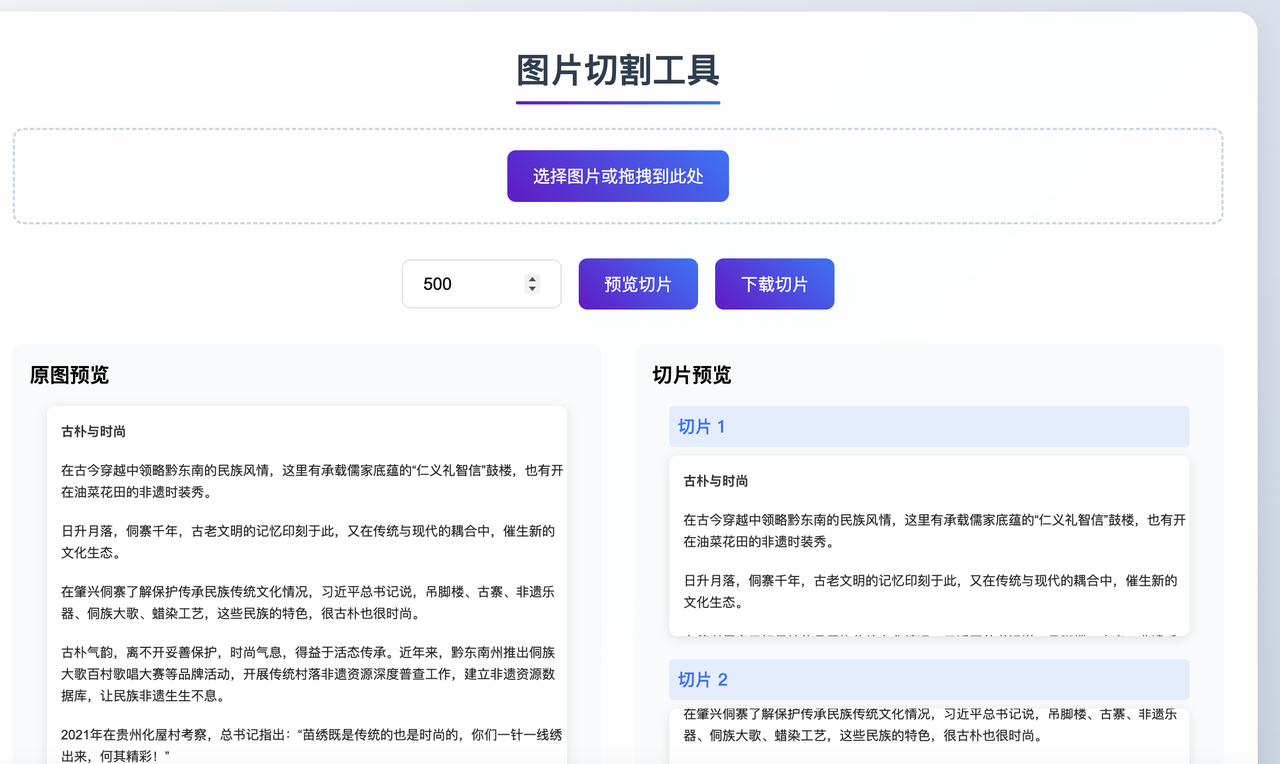Click the 预览切片 button
This screenshot has width=1280, height=764.
pos(638,284)
